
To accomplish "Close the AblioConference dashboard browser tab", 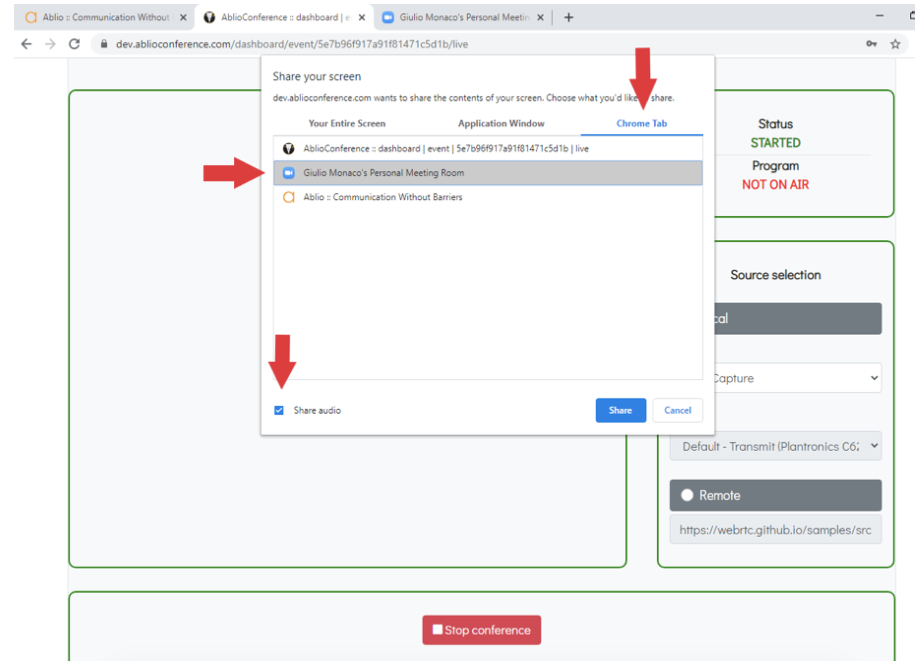I will click(x=362, y=18).
